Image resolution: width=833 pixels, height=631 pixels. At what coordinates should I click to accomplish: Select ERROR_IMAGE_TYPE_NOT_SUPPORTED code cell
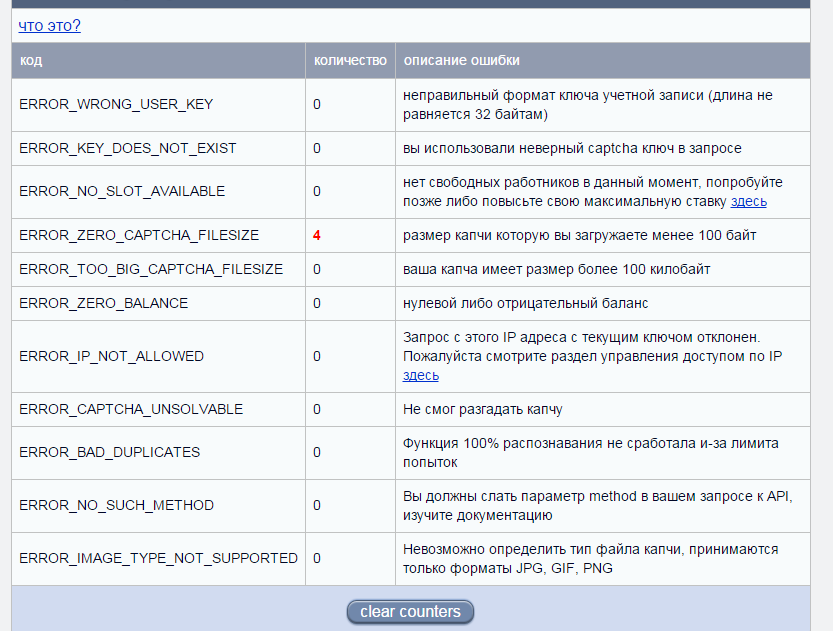158,558
